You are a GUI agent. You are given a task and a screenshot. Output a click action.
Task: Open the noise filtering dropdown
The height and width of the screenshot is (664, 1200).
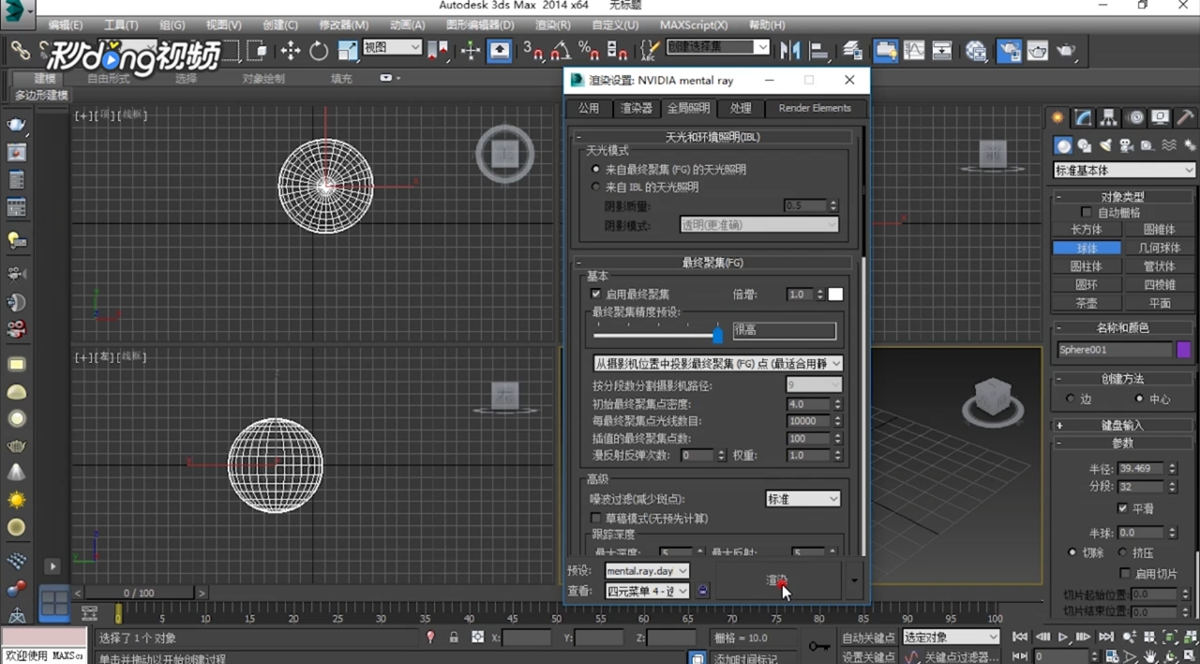[x=803, y=498]
